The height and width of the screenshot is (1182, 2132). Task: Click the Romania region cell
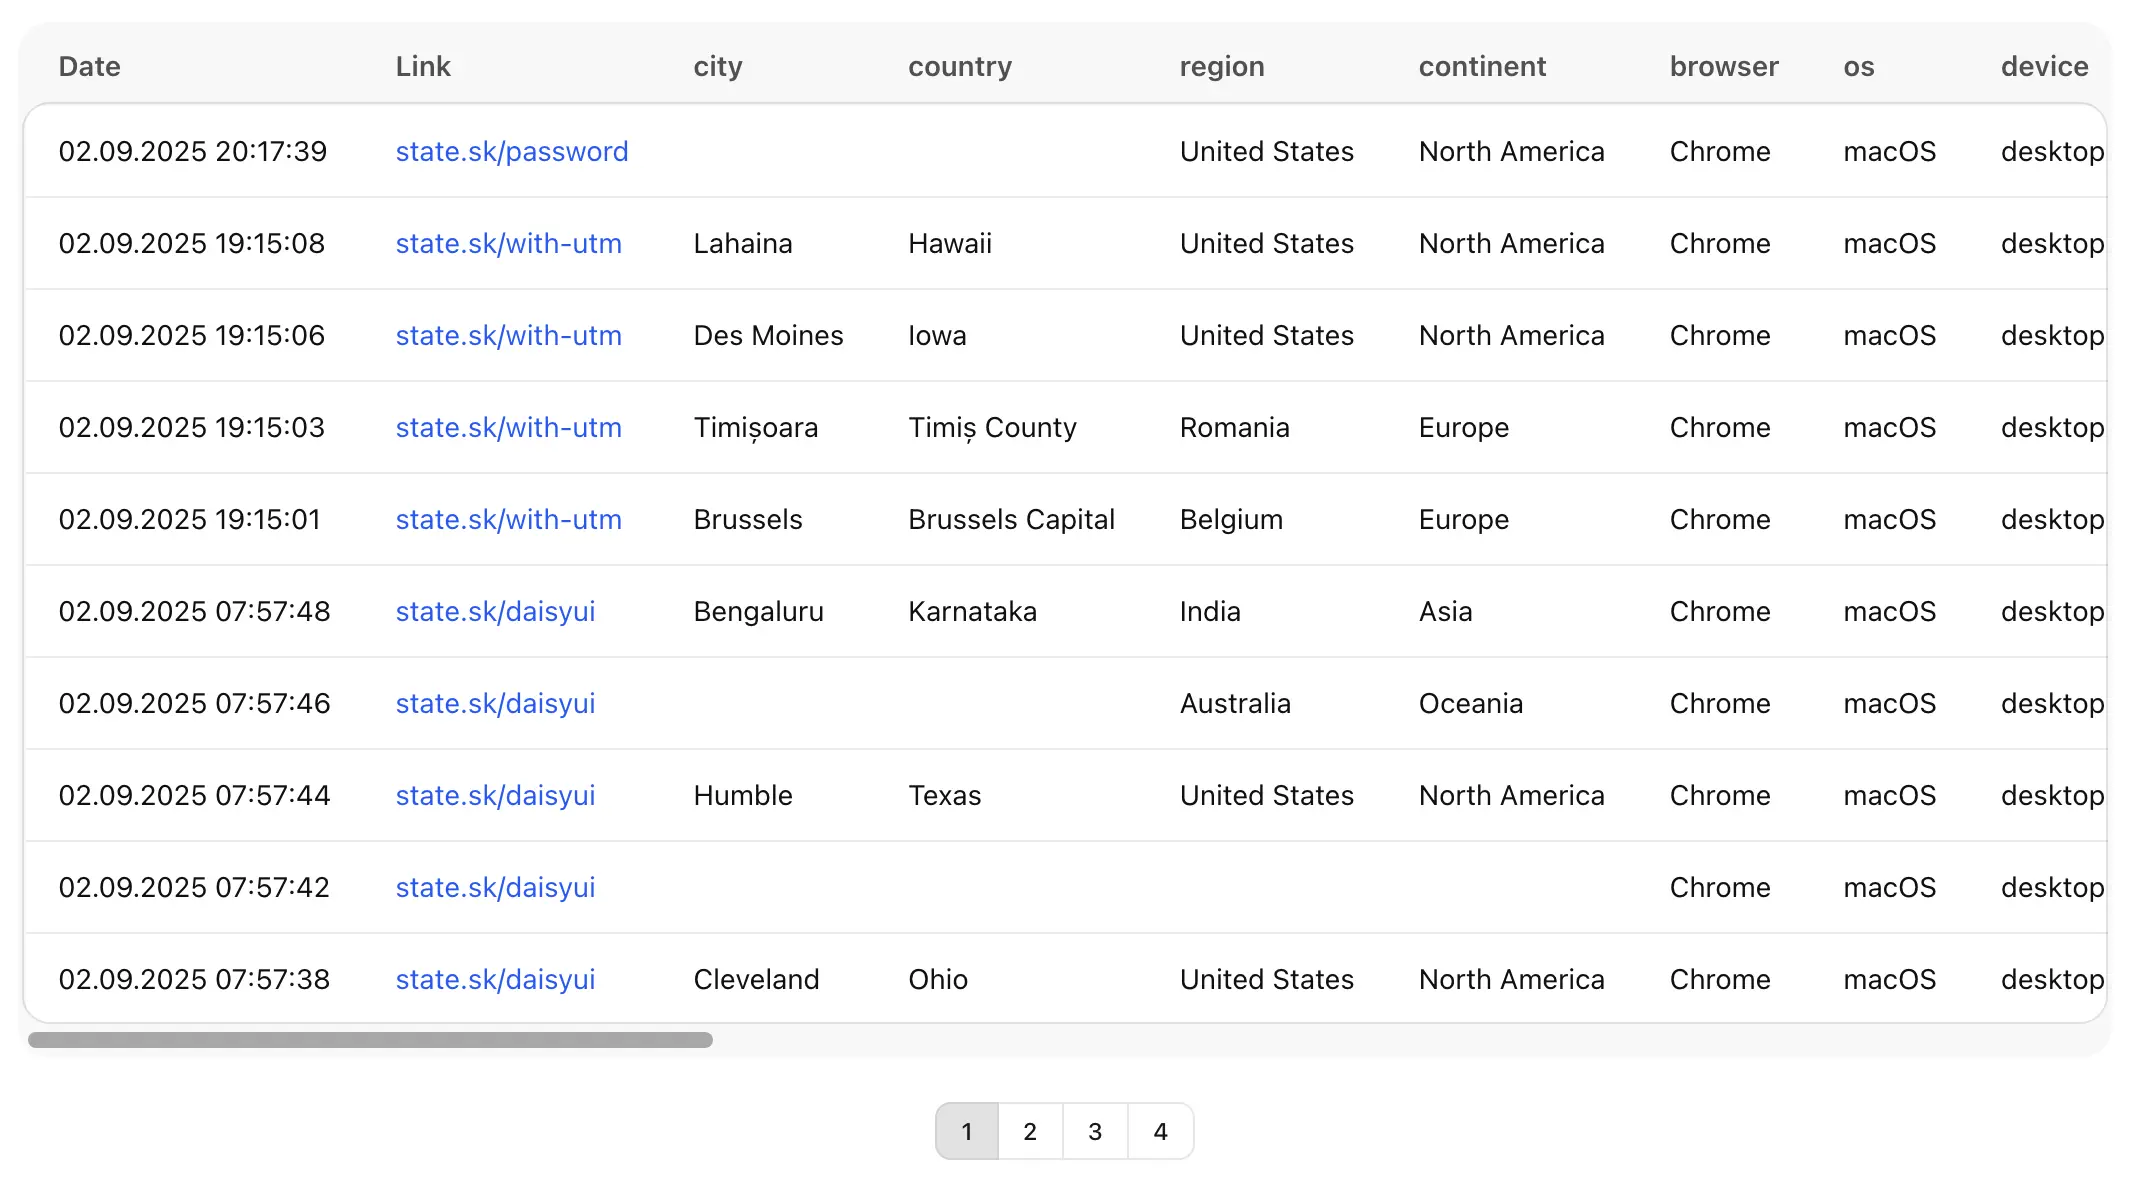pos(1235,427)
